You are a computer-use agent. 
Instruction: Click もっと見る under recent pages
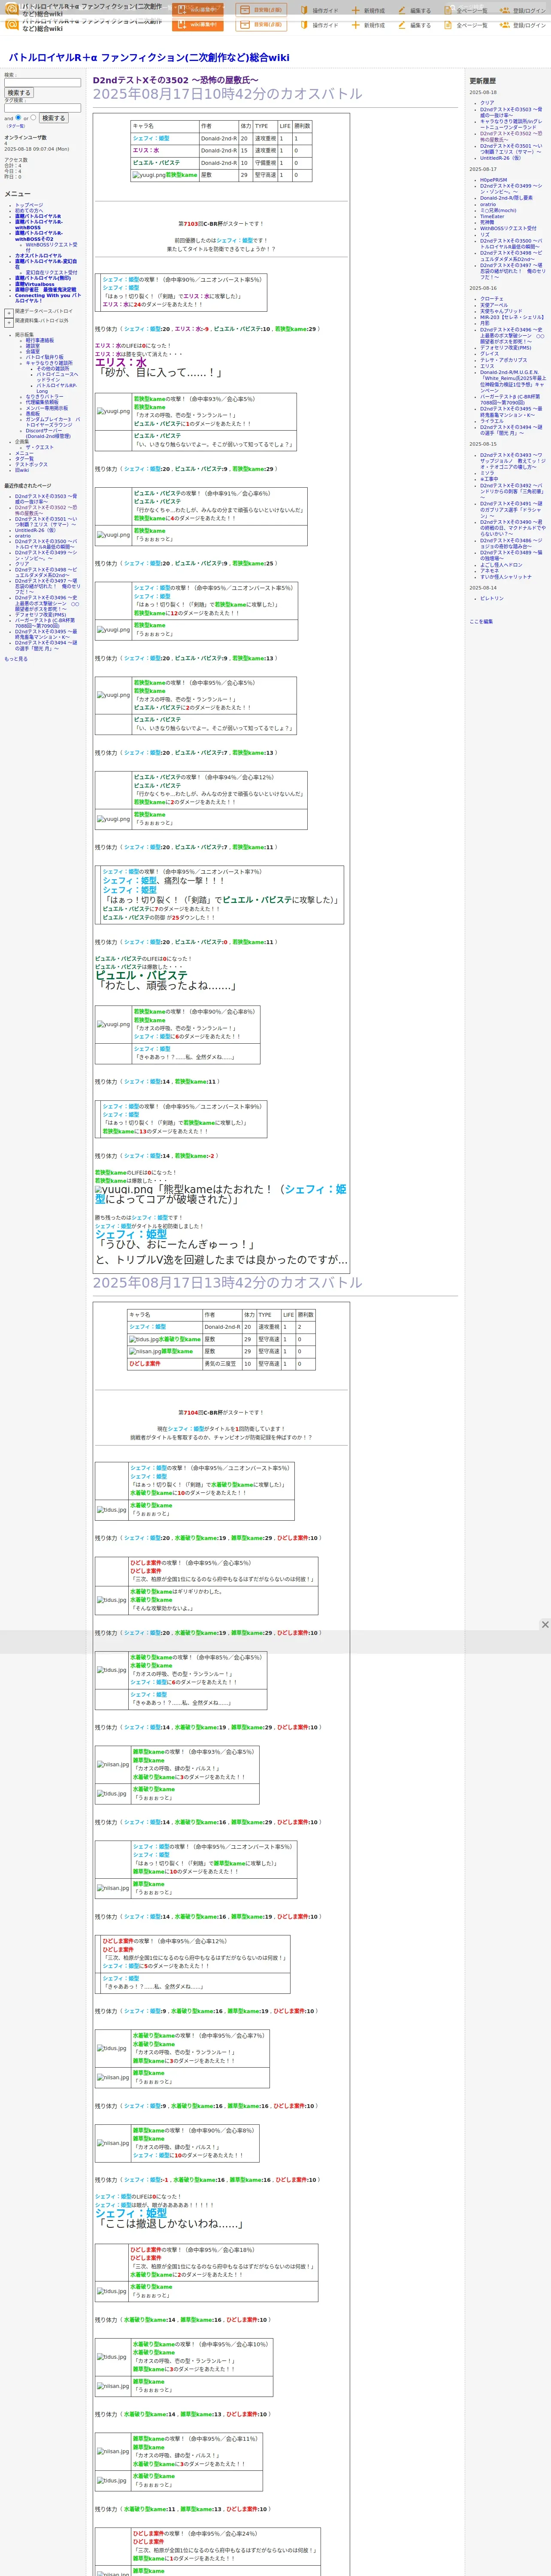click(x=16, y=659)
